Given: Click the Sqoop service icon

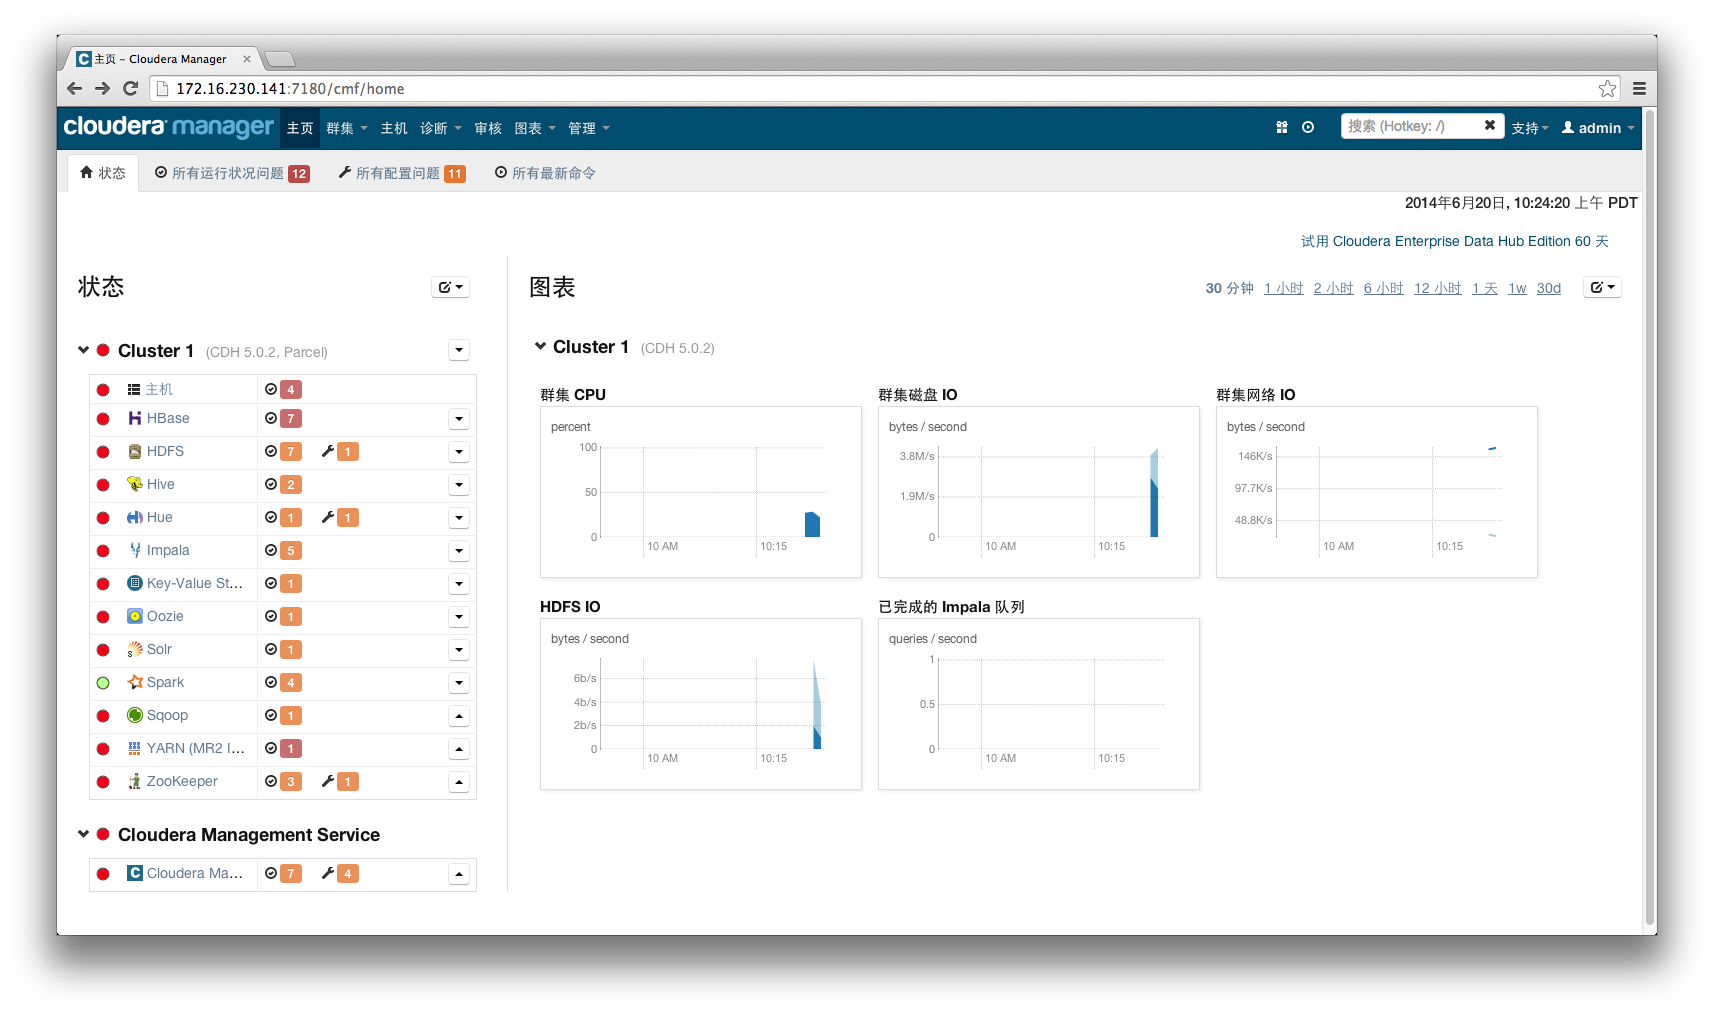Looking at the screenshot, I should click(x=134, y=715).
